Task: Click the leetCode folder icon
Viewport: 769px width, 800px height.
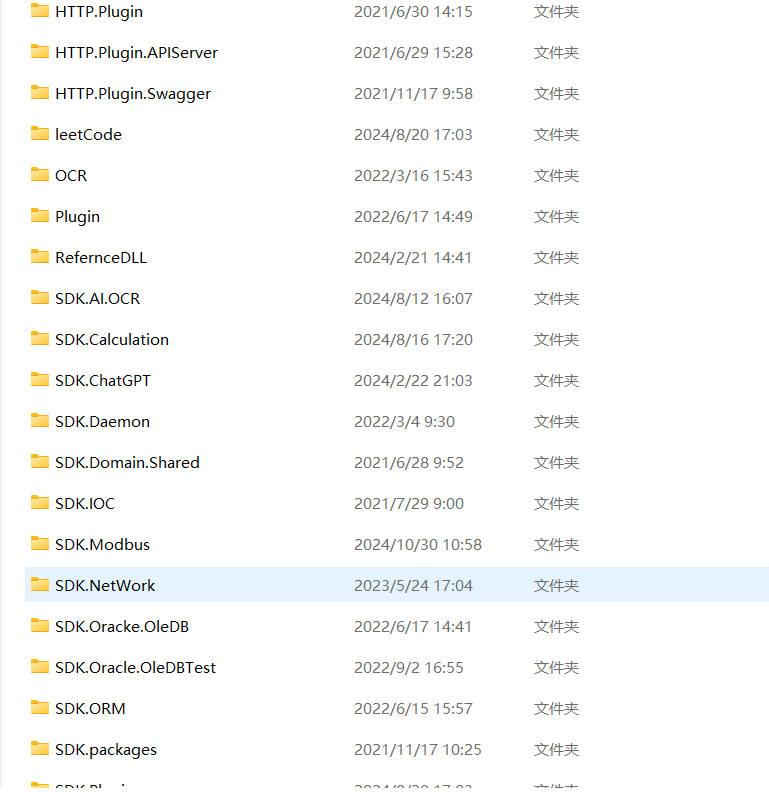Action: [x=40, y=134]
